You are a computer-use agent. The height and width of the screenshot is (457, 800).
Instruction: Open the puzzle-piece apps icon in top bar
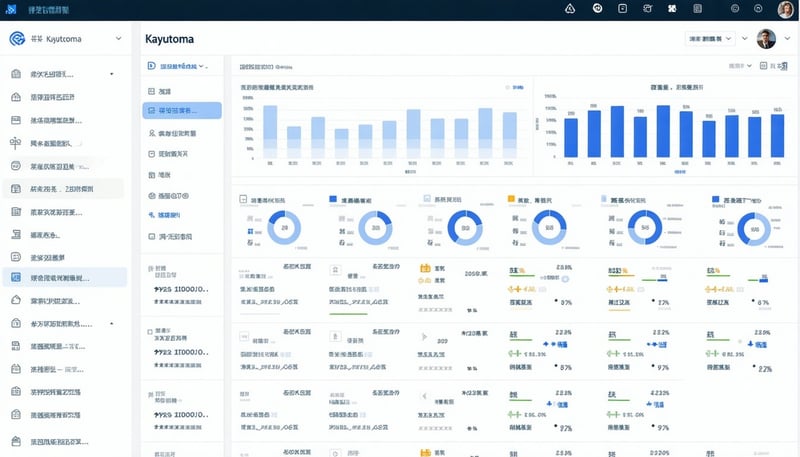coord(672,9)
